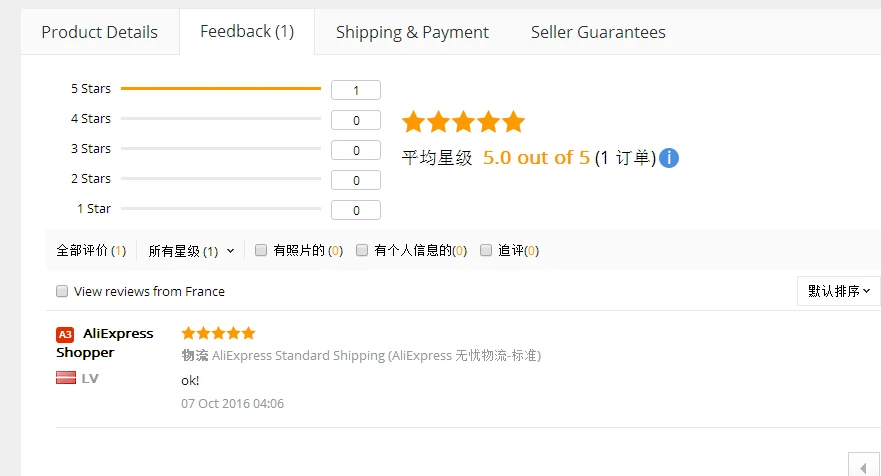Select the Feedback (1) tab
Screen dimensions: 881x476
pyautogui.click(x=247, y=31)
